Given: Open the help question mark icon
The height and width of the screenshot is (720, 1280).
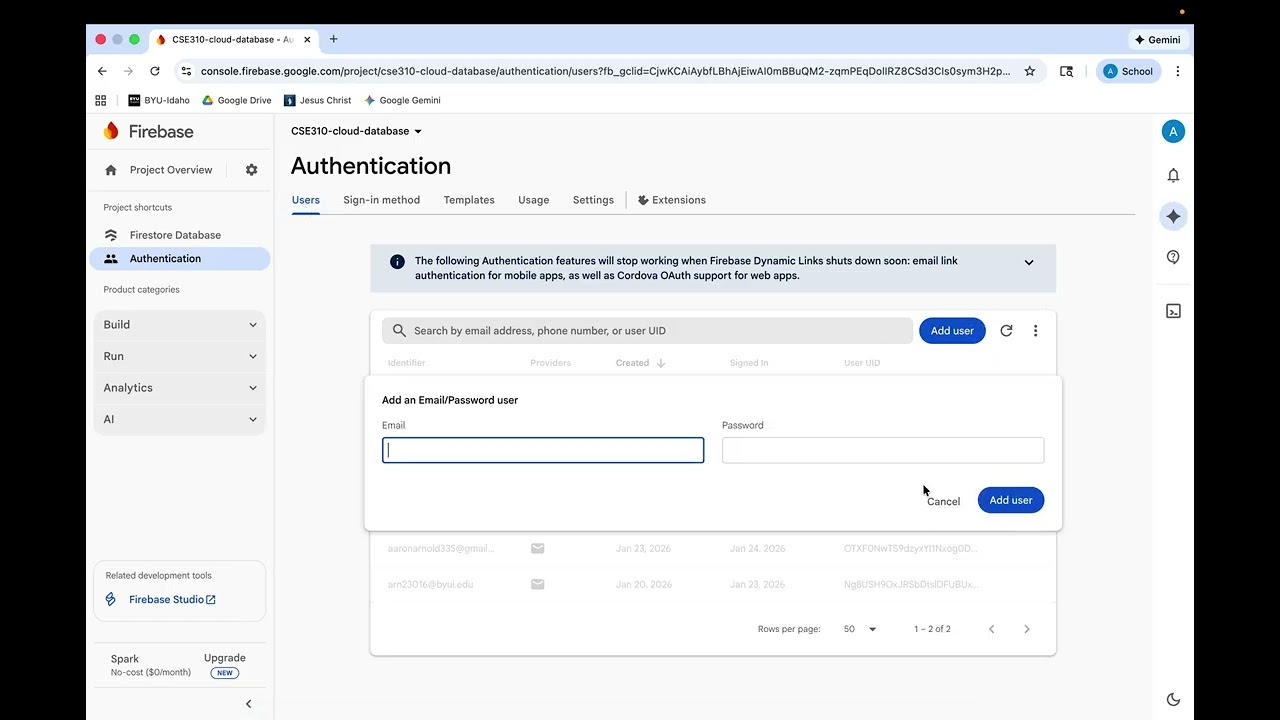Looking at the screenshot, I should pyautogui.click(x=1173, y=257).
